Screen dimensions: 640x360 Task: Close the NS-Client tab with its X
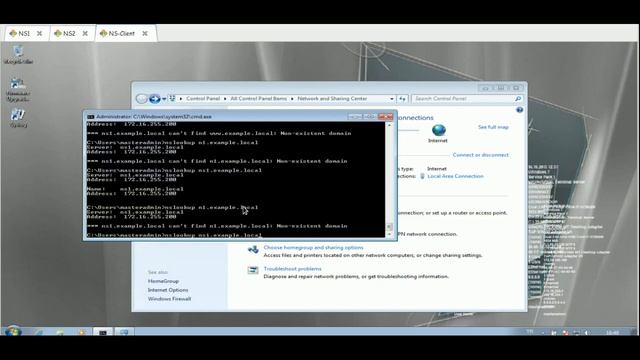(x=145, y=33)
